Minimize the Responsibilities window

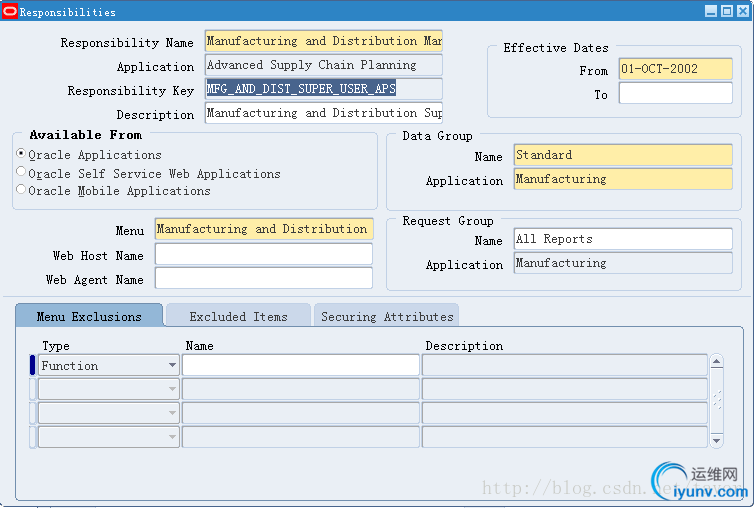pyautogui.click(x=711, y=11)
